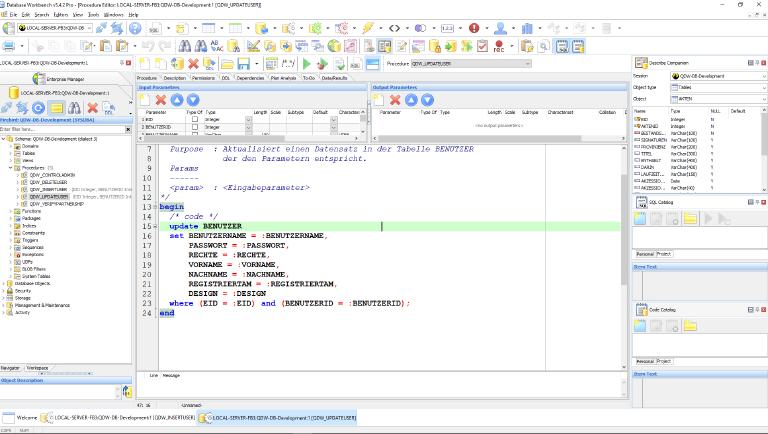Move output parameter down with blue arrow

click(x=428, y=100)
